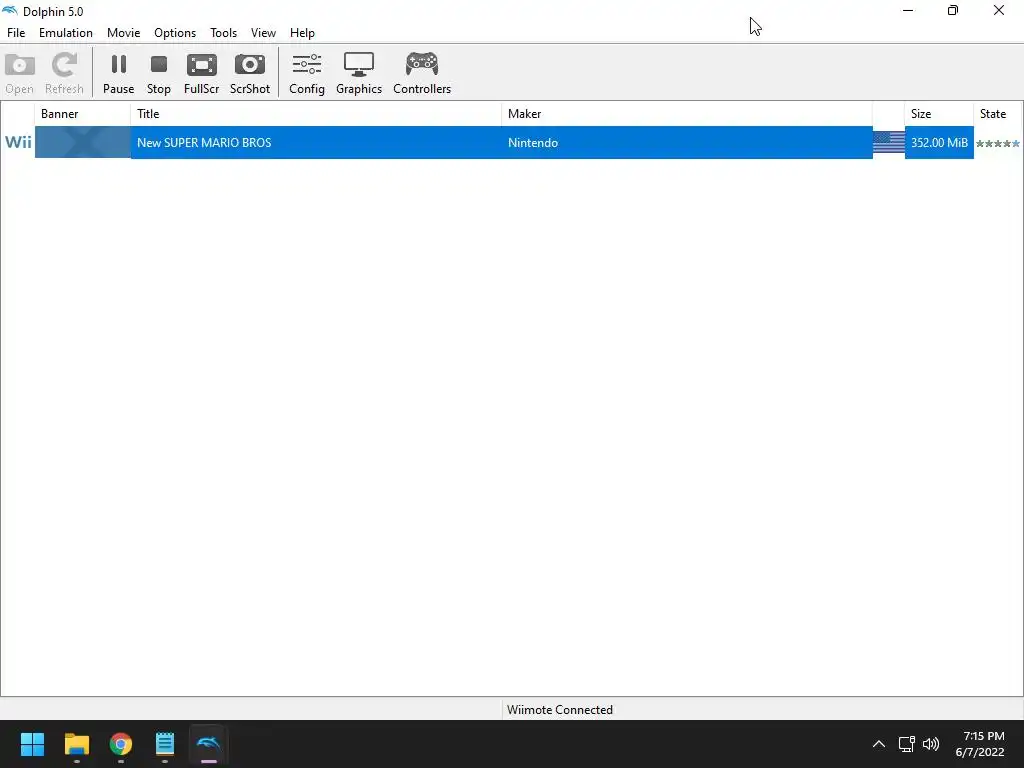Sort games by Maker column header
This screenshot has height=768, width=1024.
pyautogui.click(x=687, y=114)
